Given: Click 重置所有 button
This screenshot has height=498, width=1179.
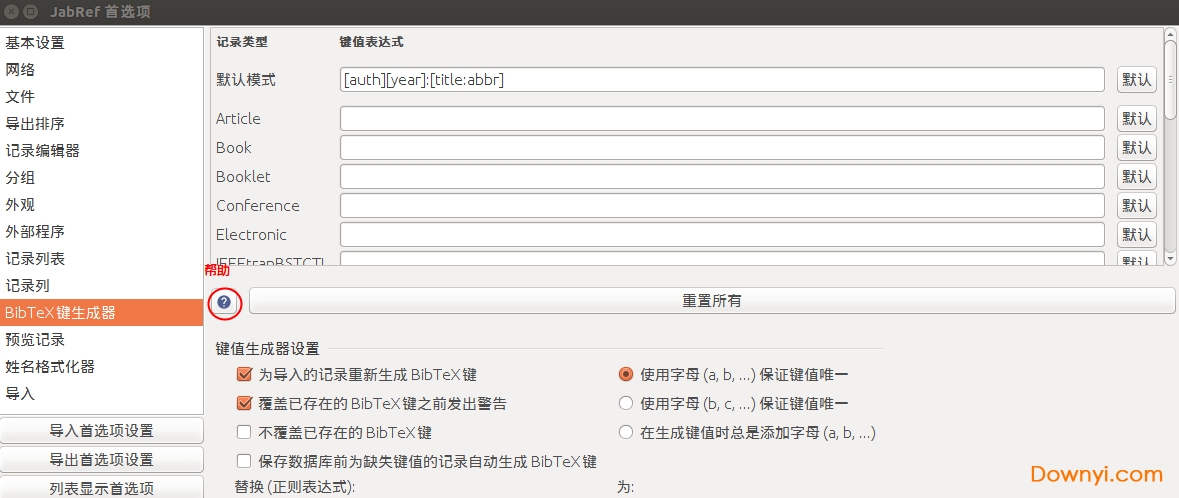Looking at the screenshot, I should [711, 301].
